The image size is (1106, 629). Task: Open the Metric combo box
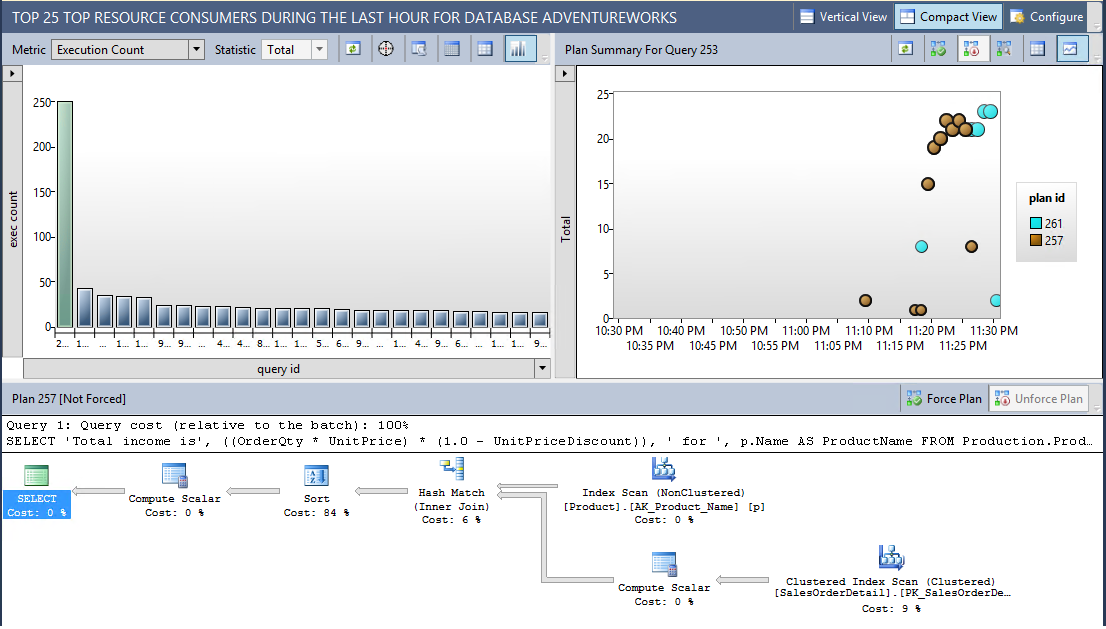click(x=128, y=49)
